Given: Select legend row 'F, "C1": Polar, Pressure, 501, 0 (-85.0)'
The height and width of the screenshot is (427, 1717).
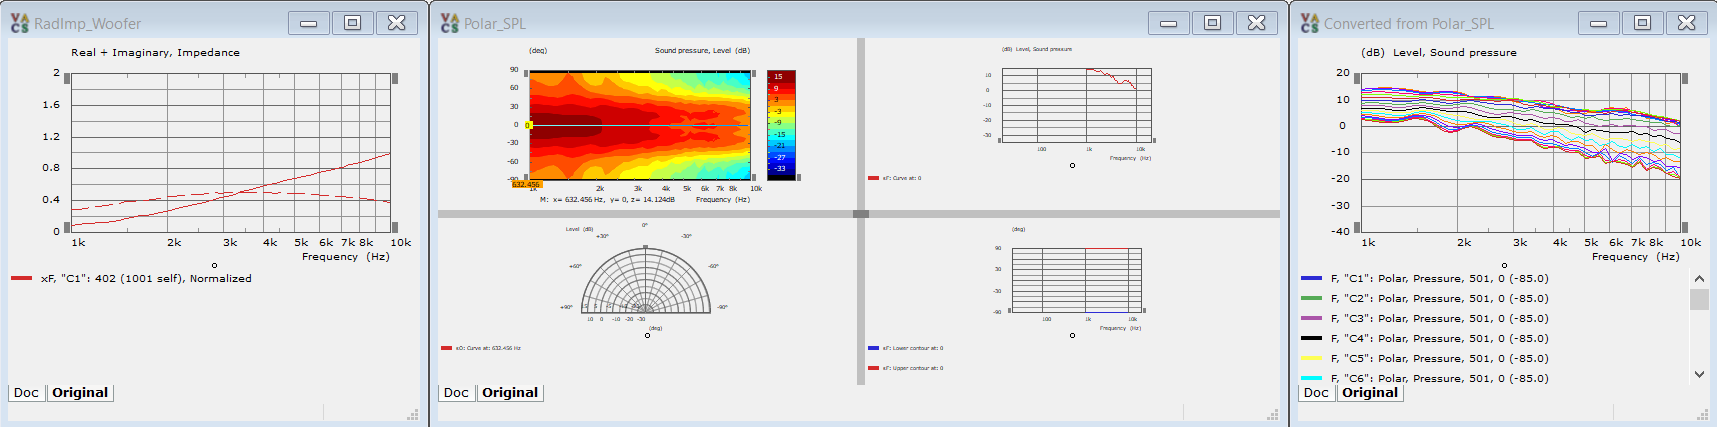Looking at the screenshot, I should [1440, 279].
